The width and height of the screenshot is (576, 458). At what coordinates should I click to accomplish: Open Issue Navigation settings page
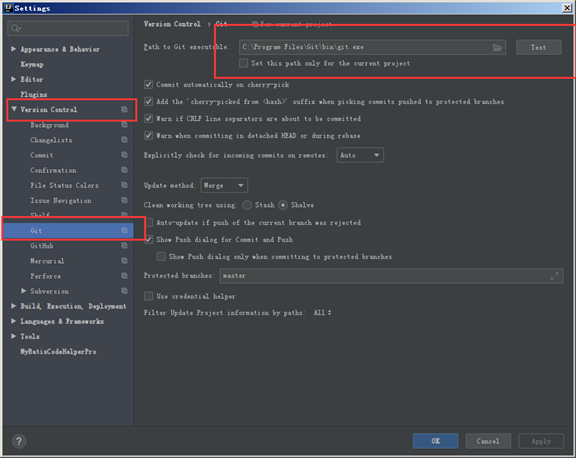(61, 201)
